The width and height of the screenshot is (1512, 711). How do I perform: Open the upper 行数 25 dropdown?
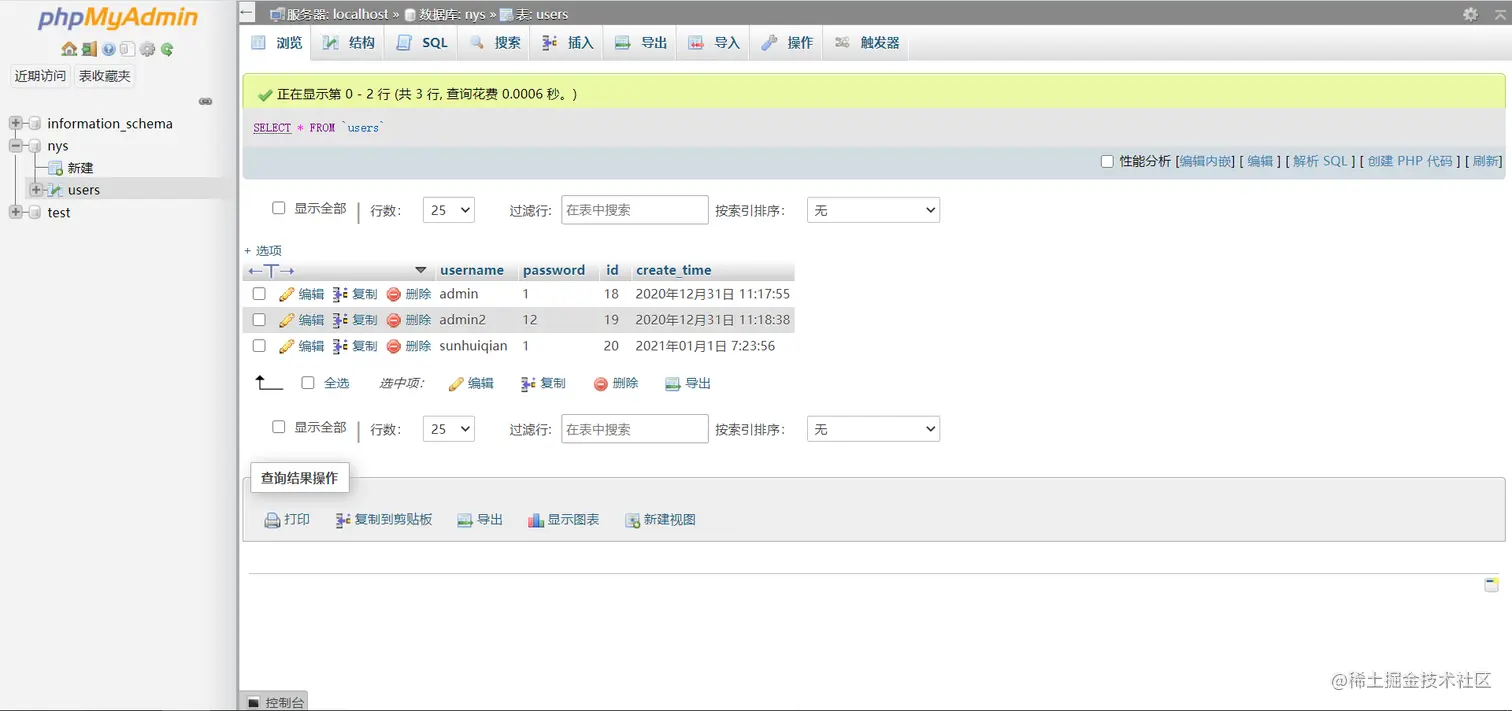pyautogui.click(x=449, y=210)
